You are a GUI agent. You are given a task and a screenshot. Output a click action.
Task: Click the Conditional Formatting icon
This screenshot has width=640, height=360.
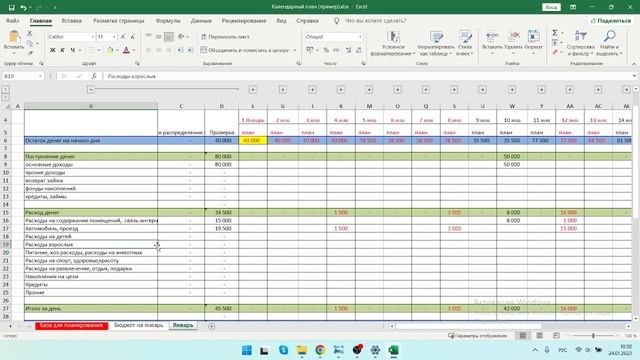(x=393, y=37)
